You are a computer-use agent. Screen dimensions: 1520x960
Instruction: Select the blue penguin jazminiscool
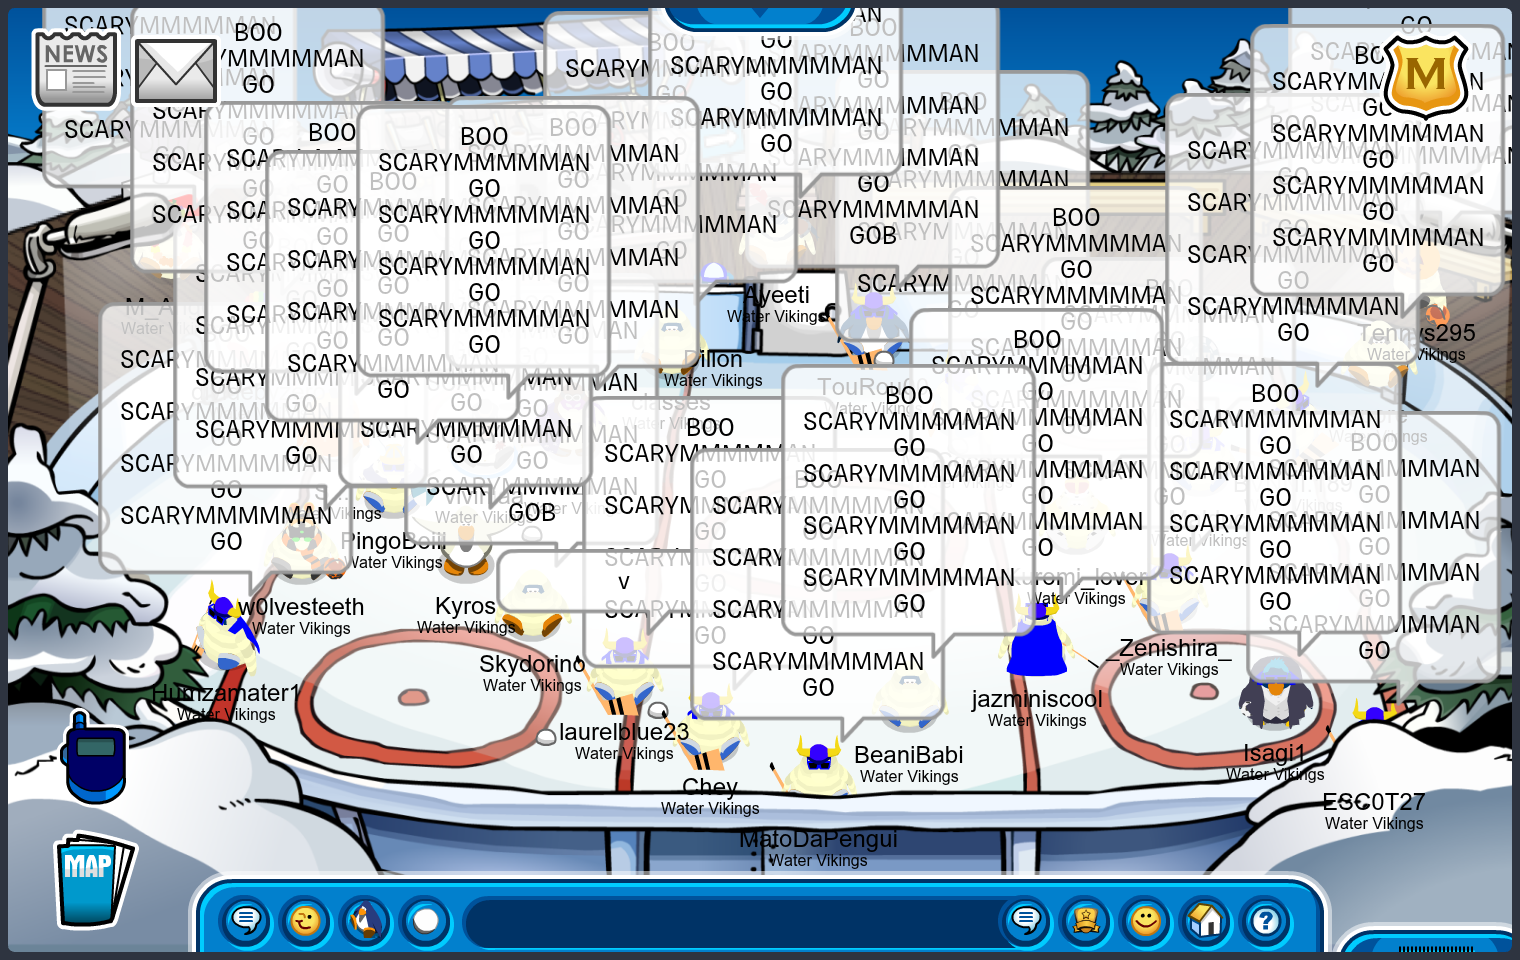pos(1037,645)
